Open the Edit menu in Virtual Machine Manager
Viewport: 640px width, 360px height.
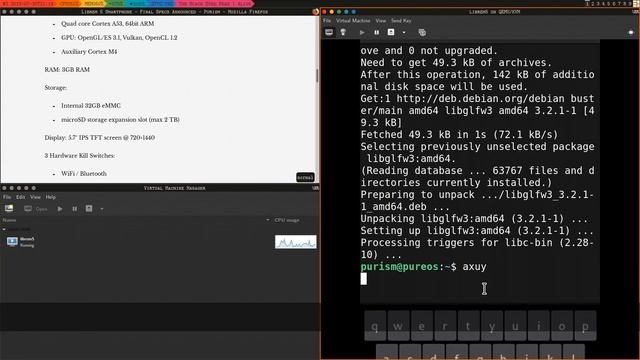[x=20, y=197]
